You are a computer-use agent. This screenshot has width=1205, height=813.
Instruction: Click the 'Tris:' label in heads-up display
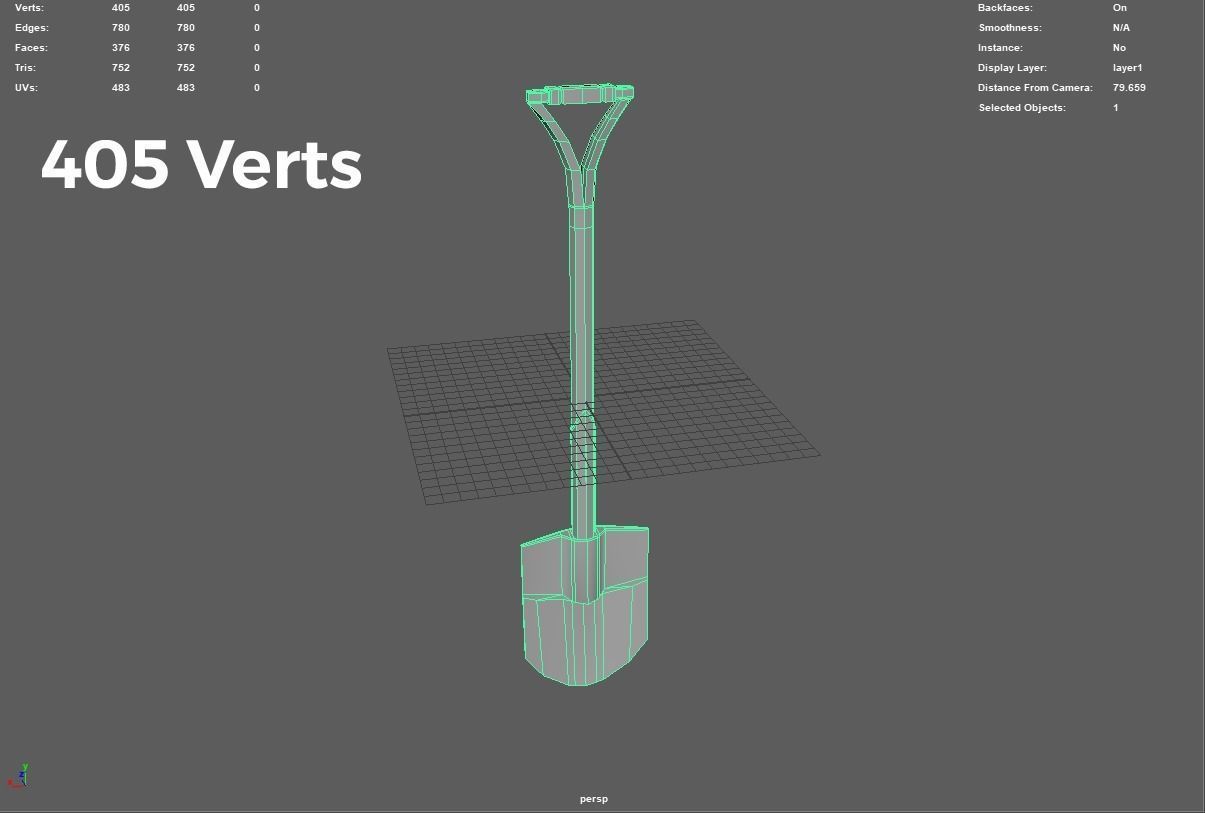25,68
